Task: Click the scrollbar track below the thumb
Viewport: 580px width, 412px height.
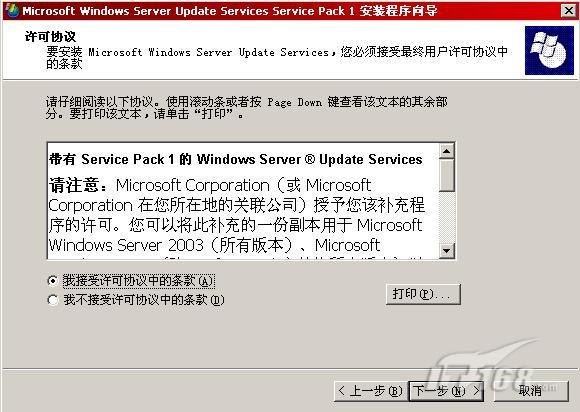Action: 446,217
